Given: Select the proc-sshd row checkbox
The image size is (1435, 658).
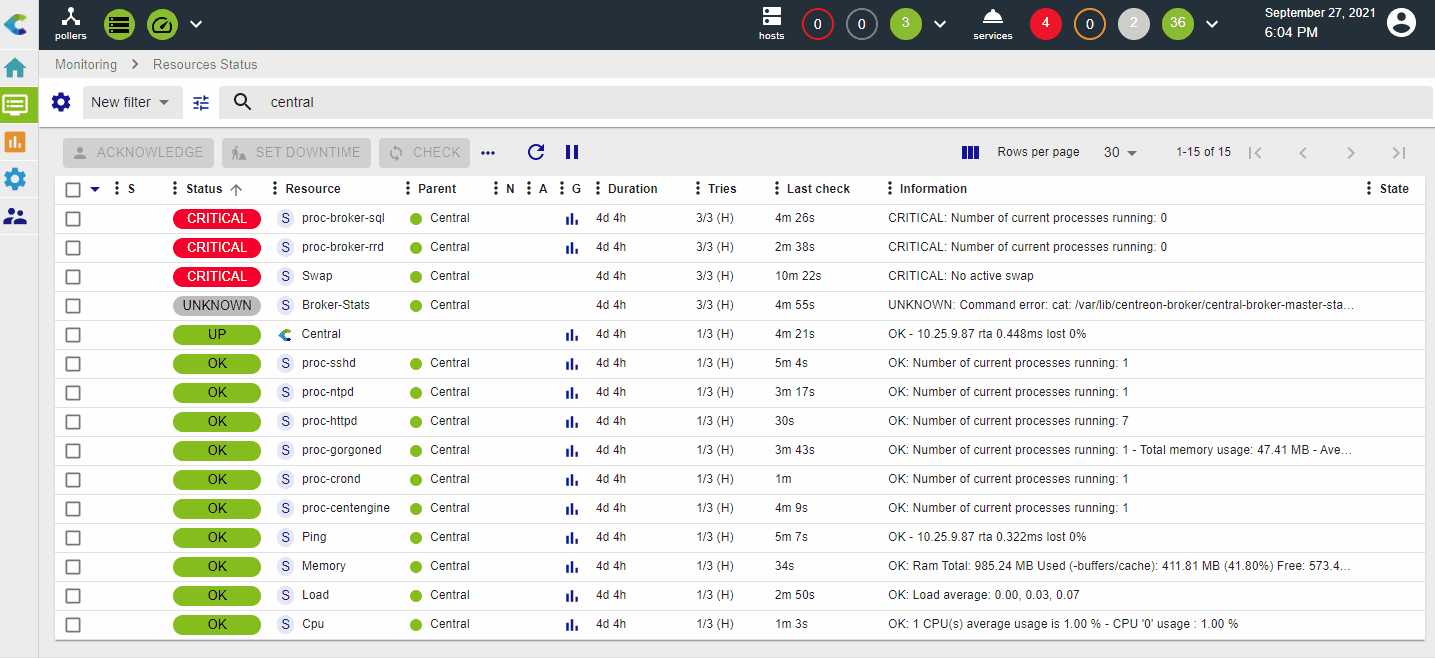Looking at the screenshot, I should point(73,364).
